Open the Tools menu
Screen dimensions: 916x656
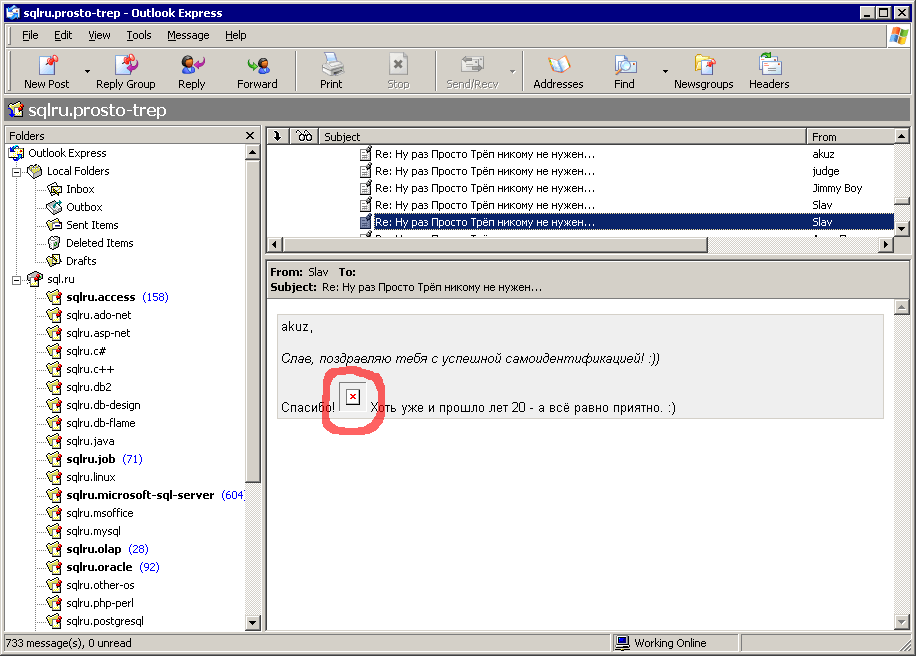pos(138,35)
